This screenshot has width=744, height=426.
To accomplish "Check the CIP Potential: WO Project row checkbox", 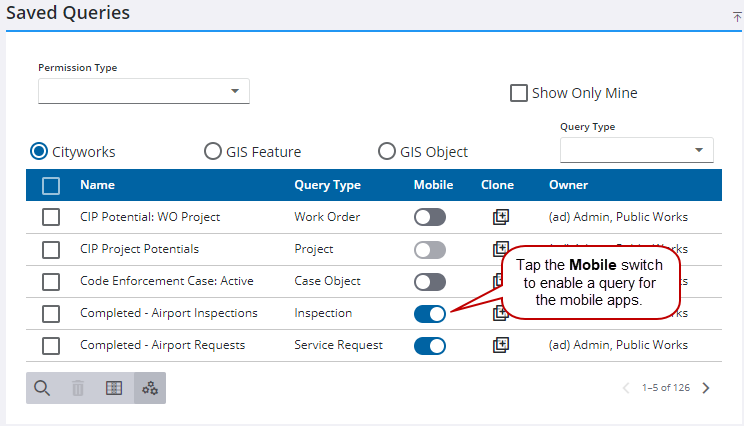I will pyautogui.click(x=51, y=217).
